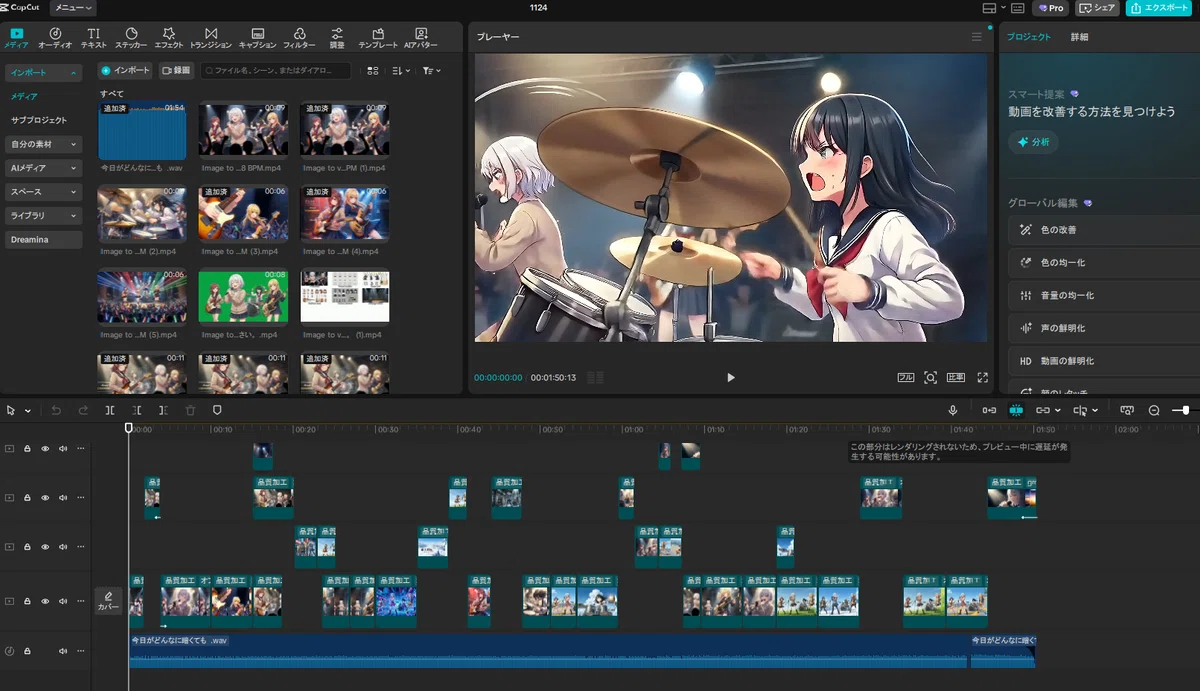Expand the ライブラリ sidebar section
Viewport: 1200px width, 691px height.
coord(43,215)
